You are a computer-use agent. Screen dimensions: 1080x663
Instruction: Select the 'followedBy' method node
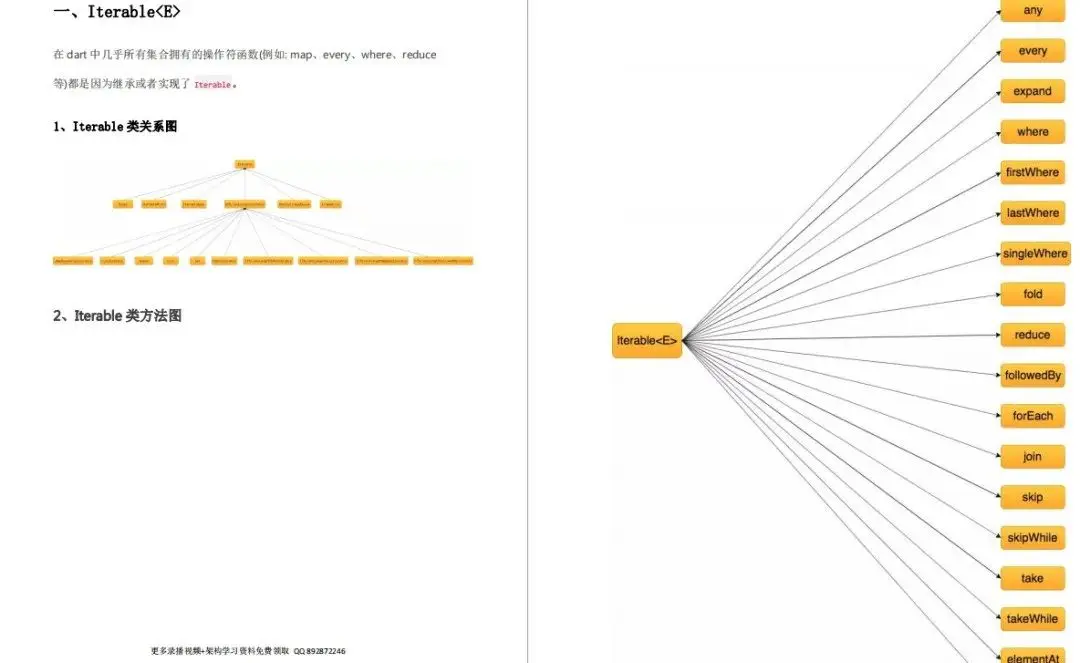coord(1032,376)
